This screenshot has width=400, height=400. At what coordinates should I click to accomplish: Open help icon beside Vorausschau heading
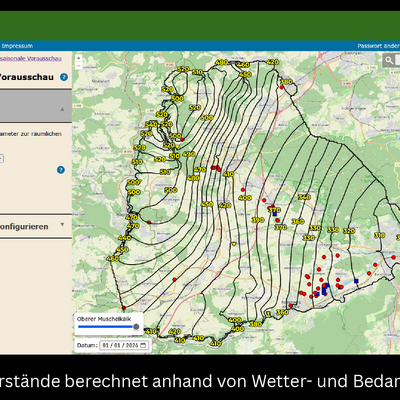[64, 77]
